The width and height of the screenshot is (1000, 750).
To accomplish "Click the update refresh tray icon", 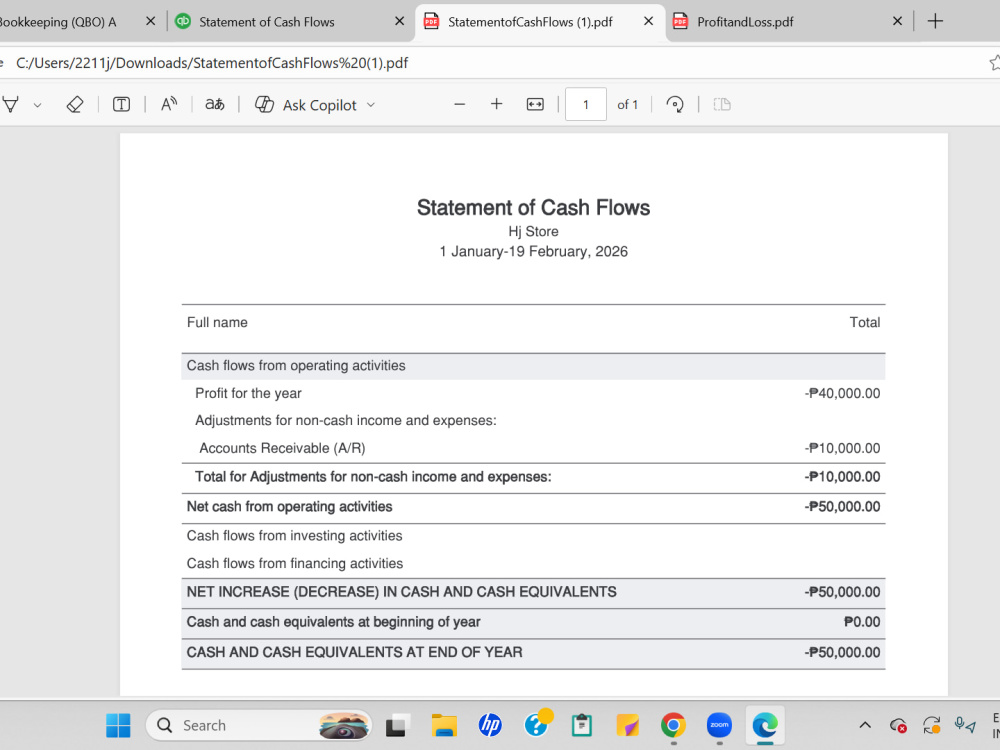I will click(932, 725).
